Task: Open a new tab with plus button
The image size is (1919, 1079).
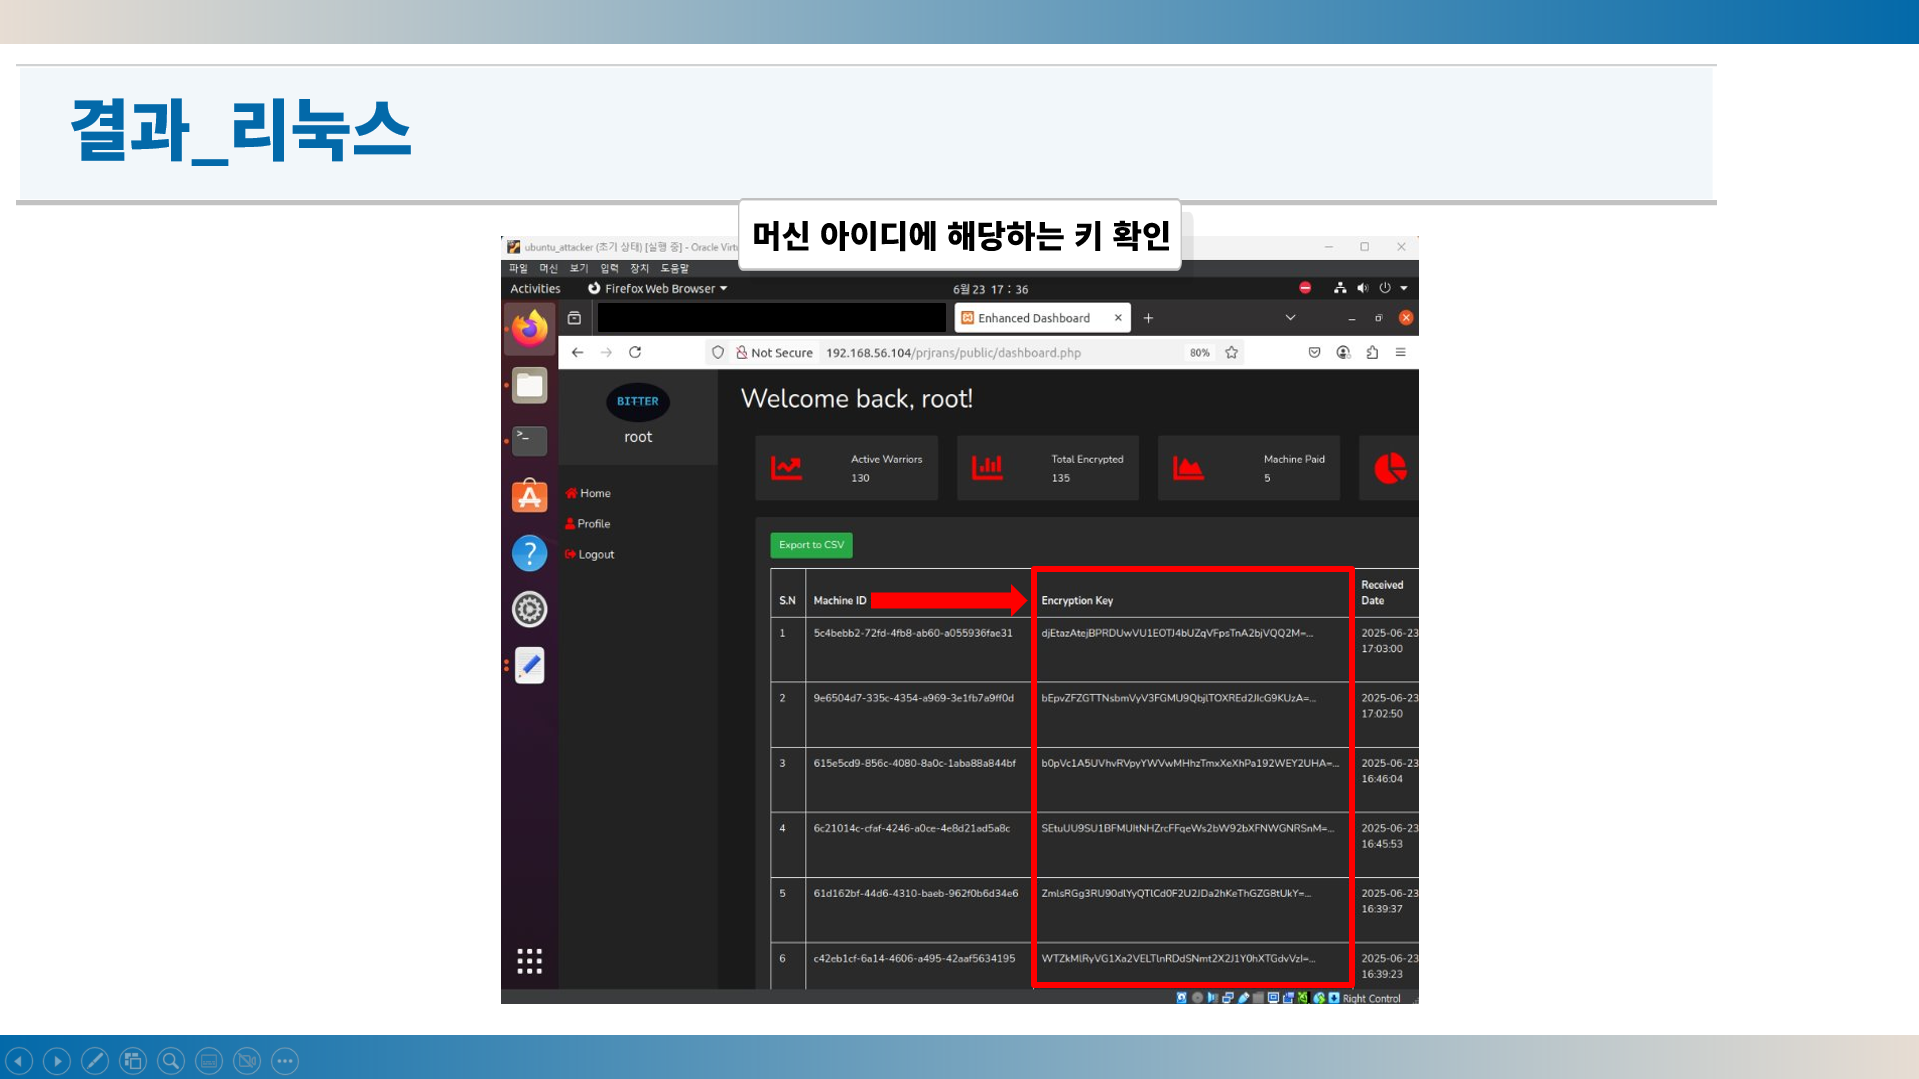Action: 1148,318
